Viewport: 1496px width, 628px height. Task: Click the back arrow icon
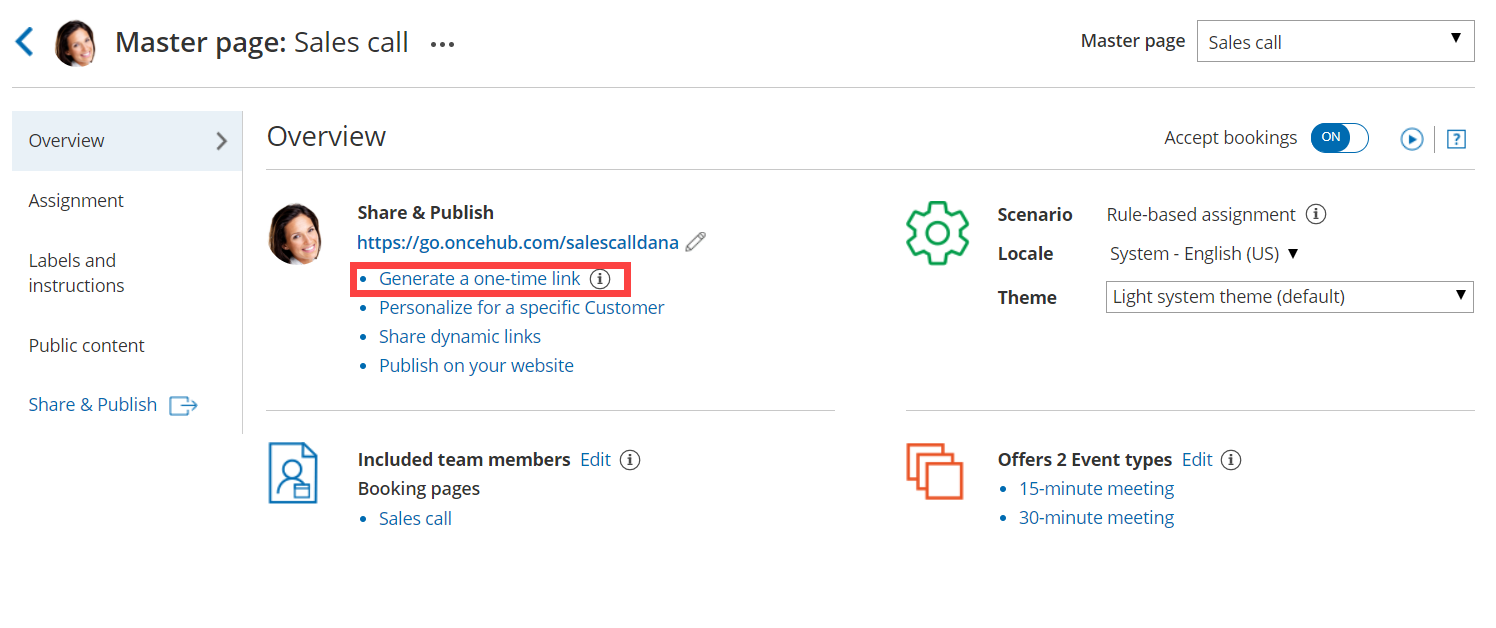coord(25,42)
